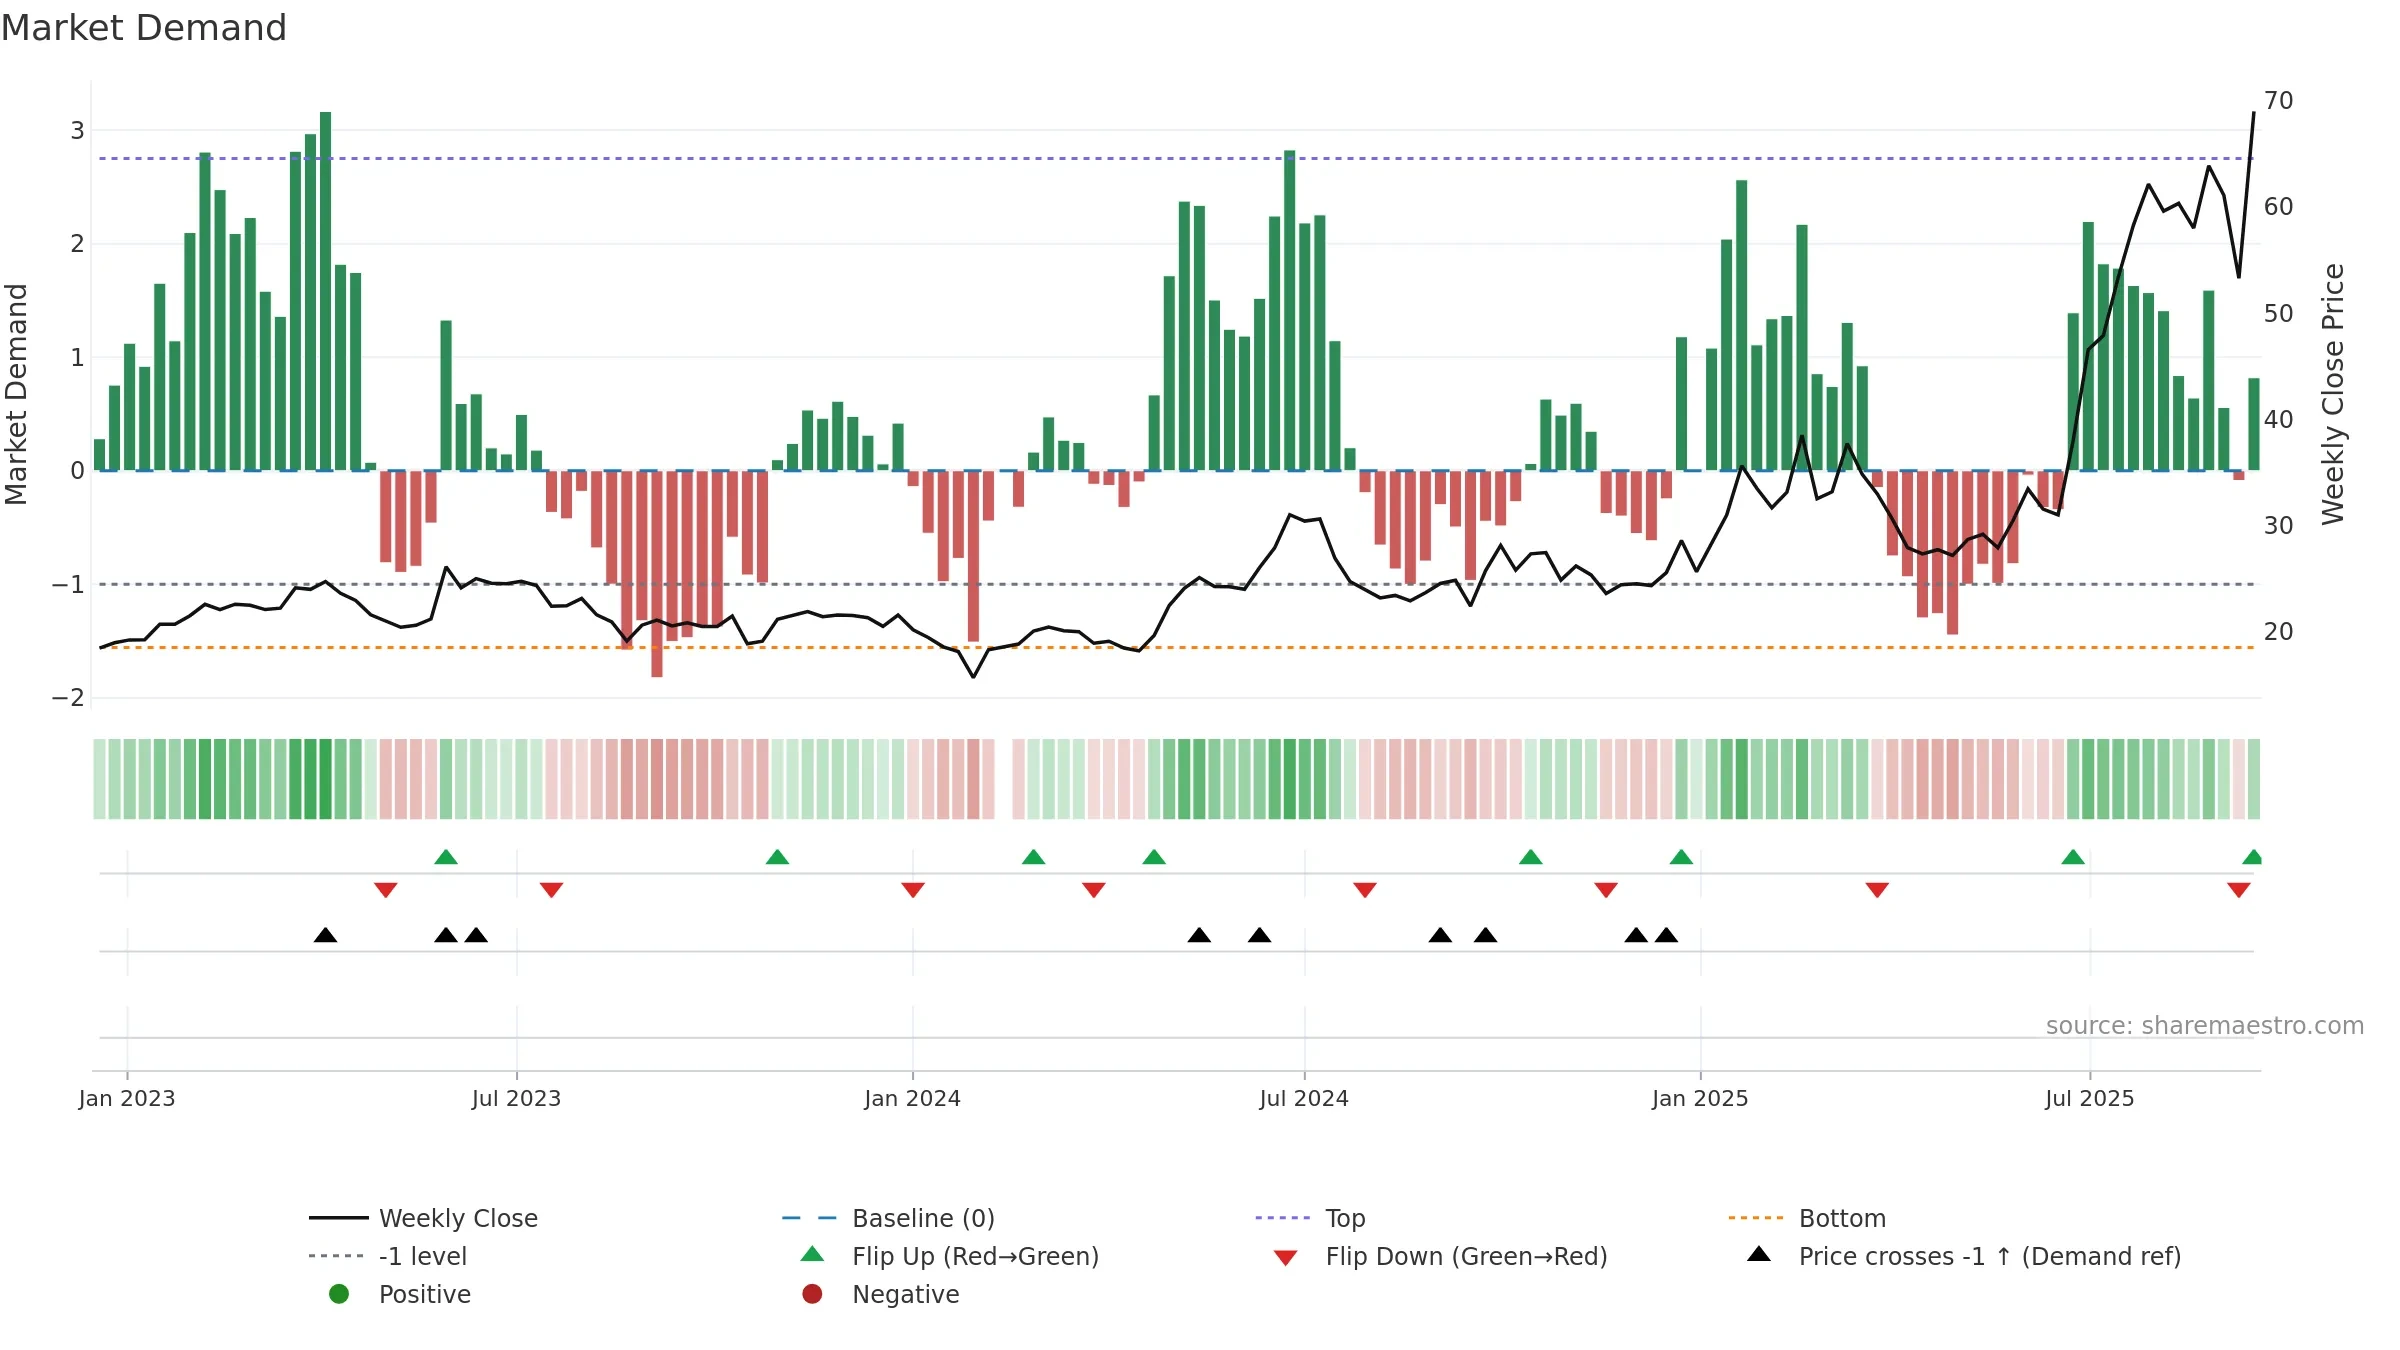The width and height of the screenshot is (2400, 1350).
Task: Click the Weekly Close Price axis title
Action: tap(2333, 394)
